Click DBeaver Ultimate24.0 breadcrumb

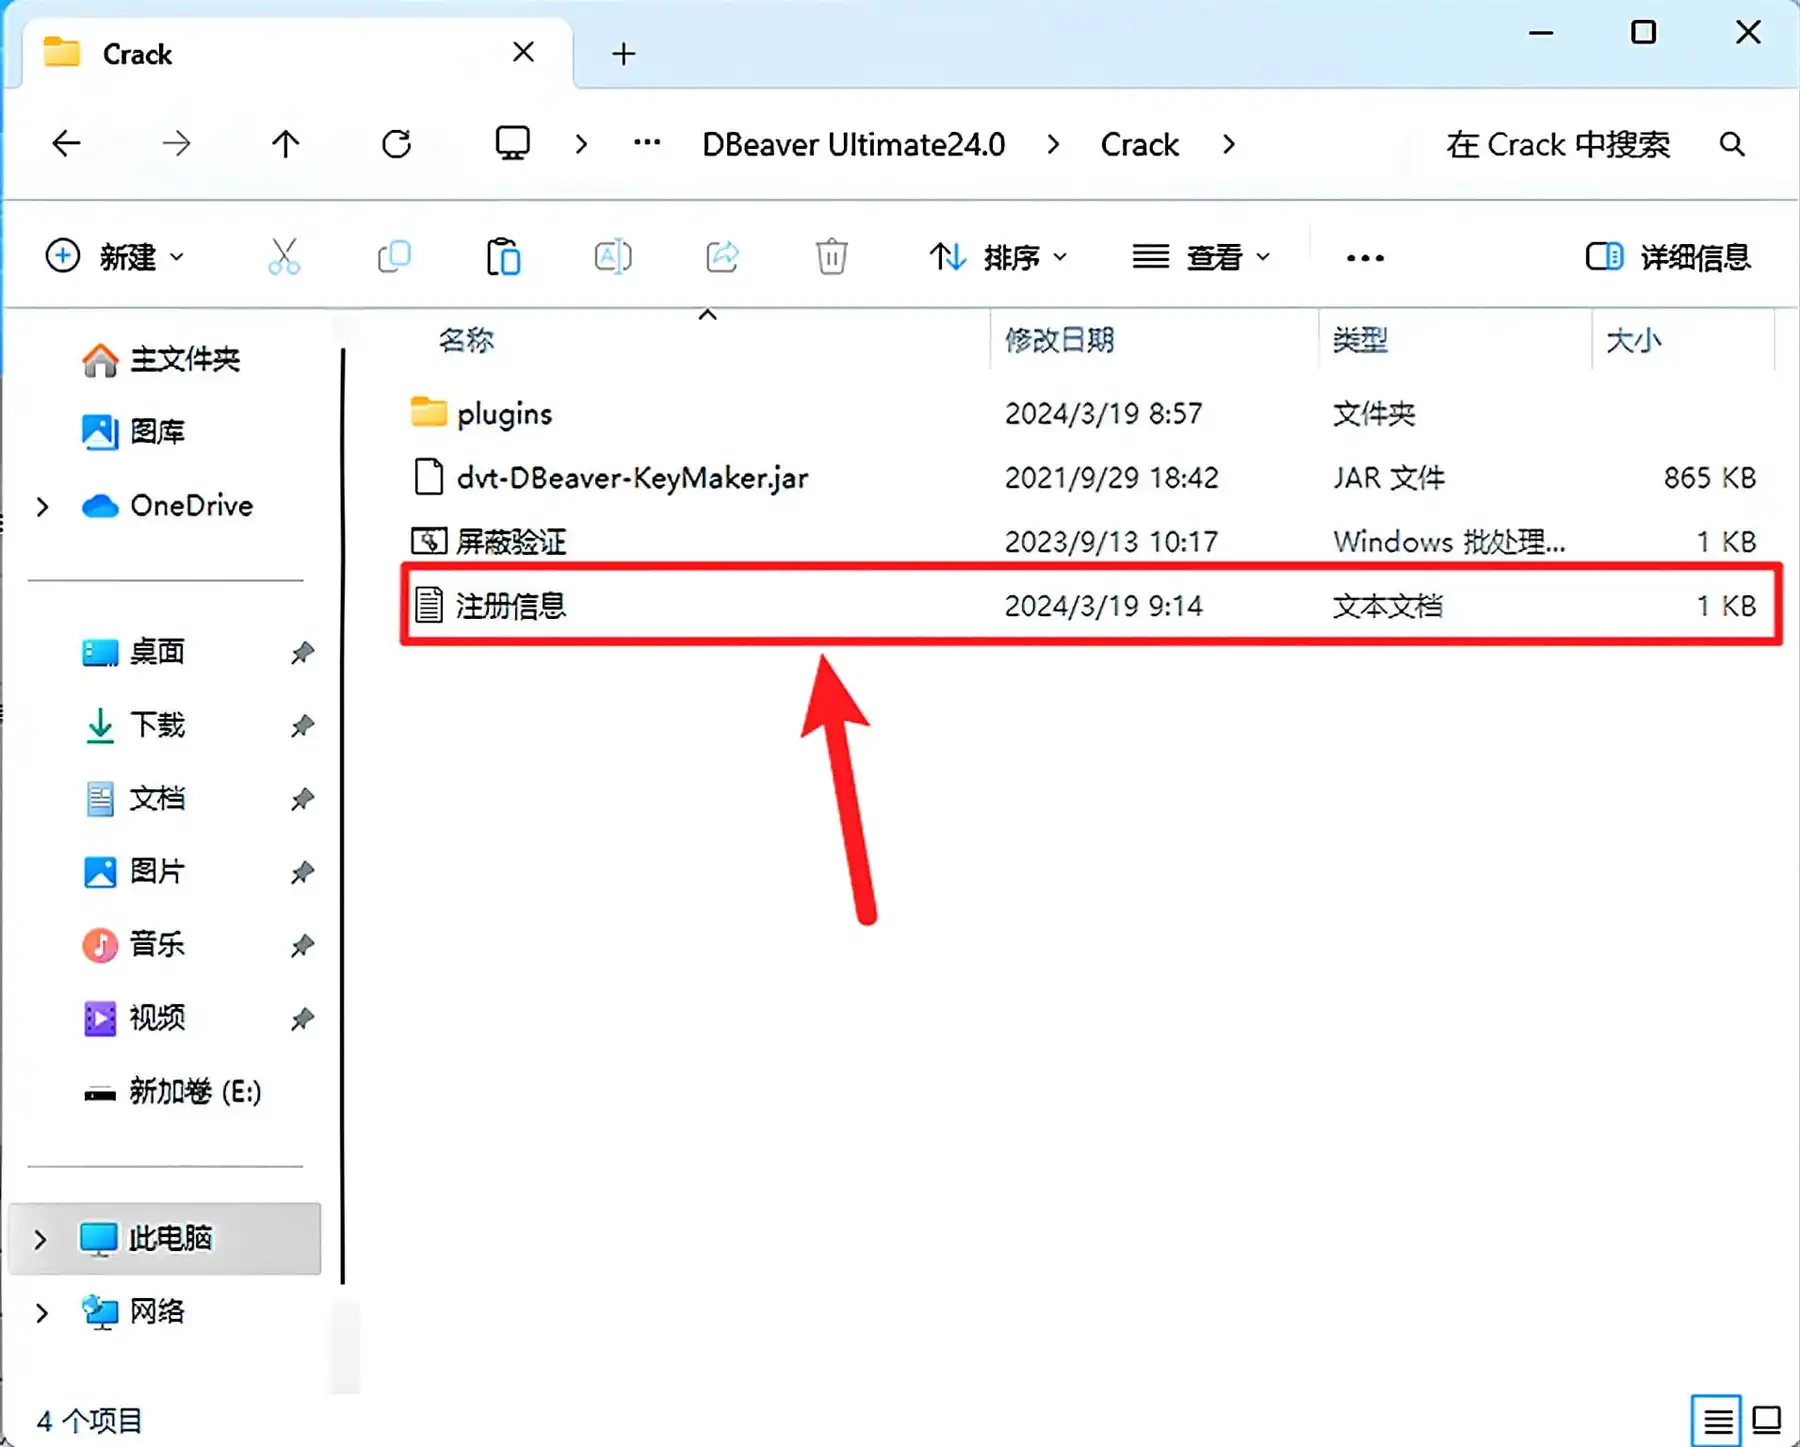(854, 145)
